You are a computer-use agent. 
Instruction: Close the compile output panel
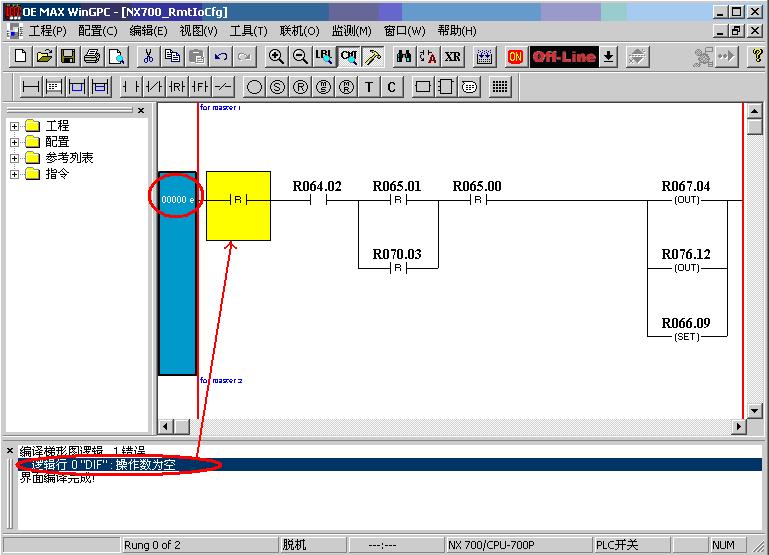(10, 450)
